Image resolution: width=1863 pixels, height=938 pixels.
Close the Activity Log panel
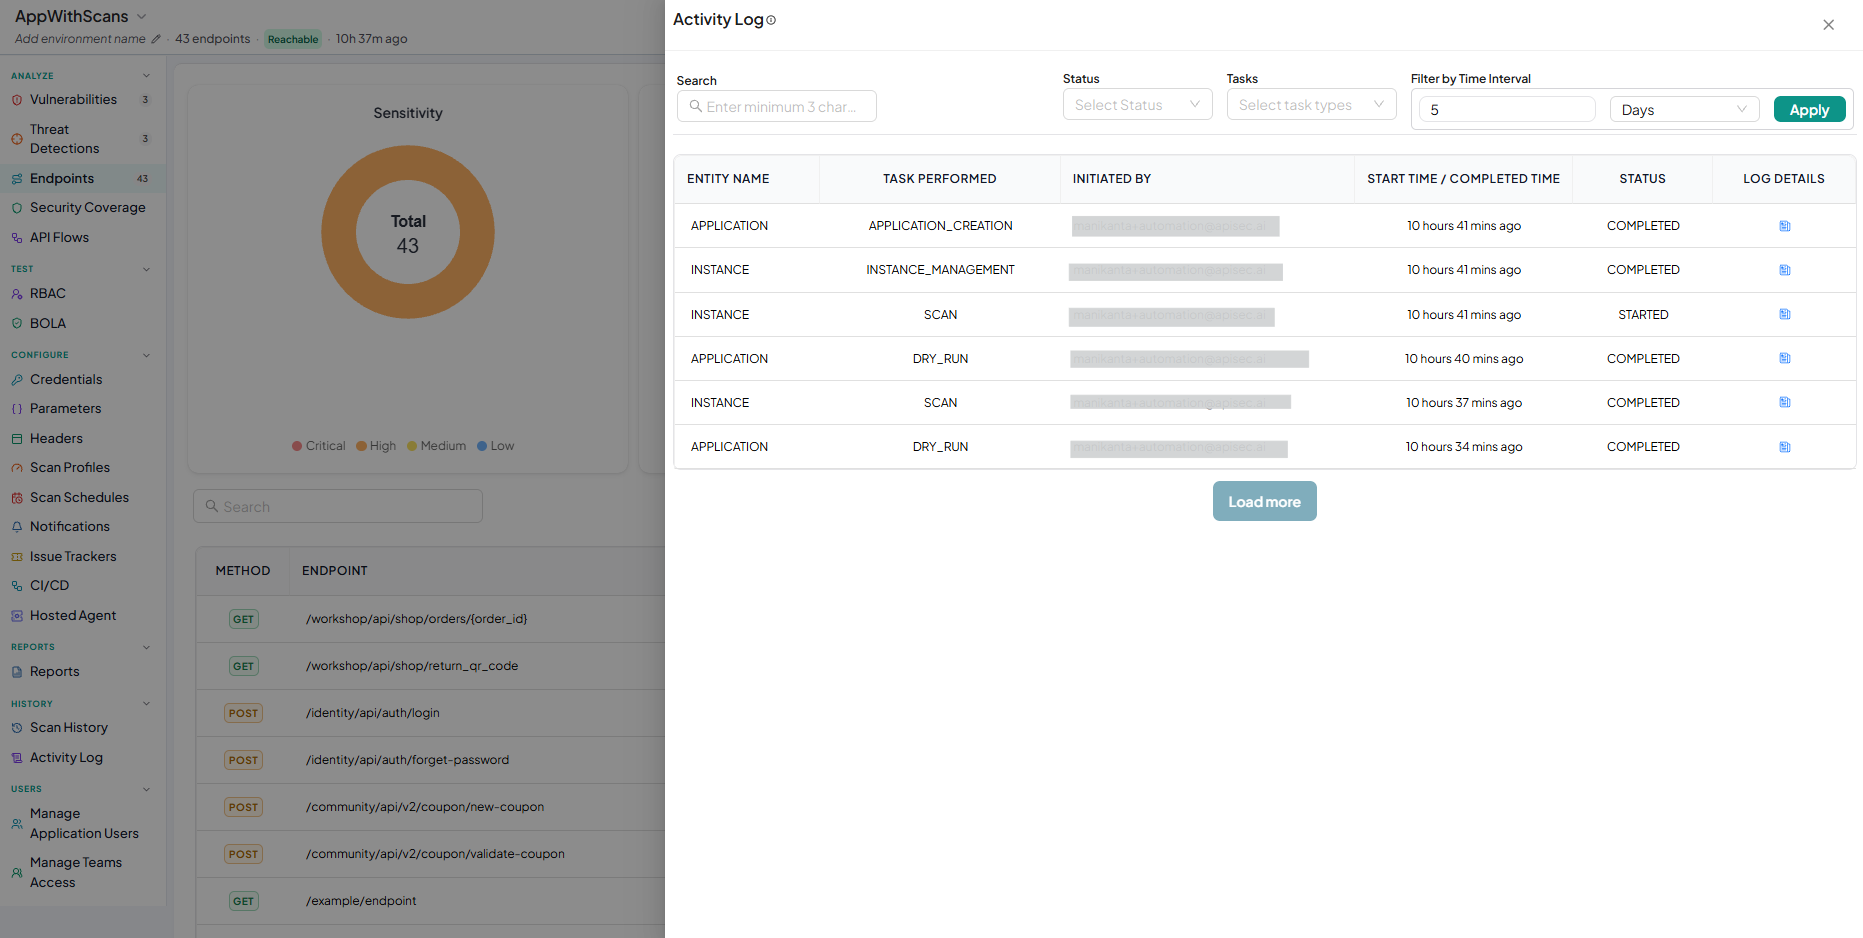tap(1828, 25)
